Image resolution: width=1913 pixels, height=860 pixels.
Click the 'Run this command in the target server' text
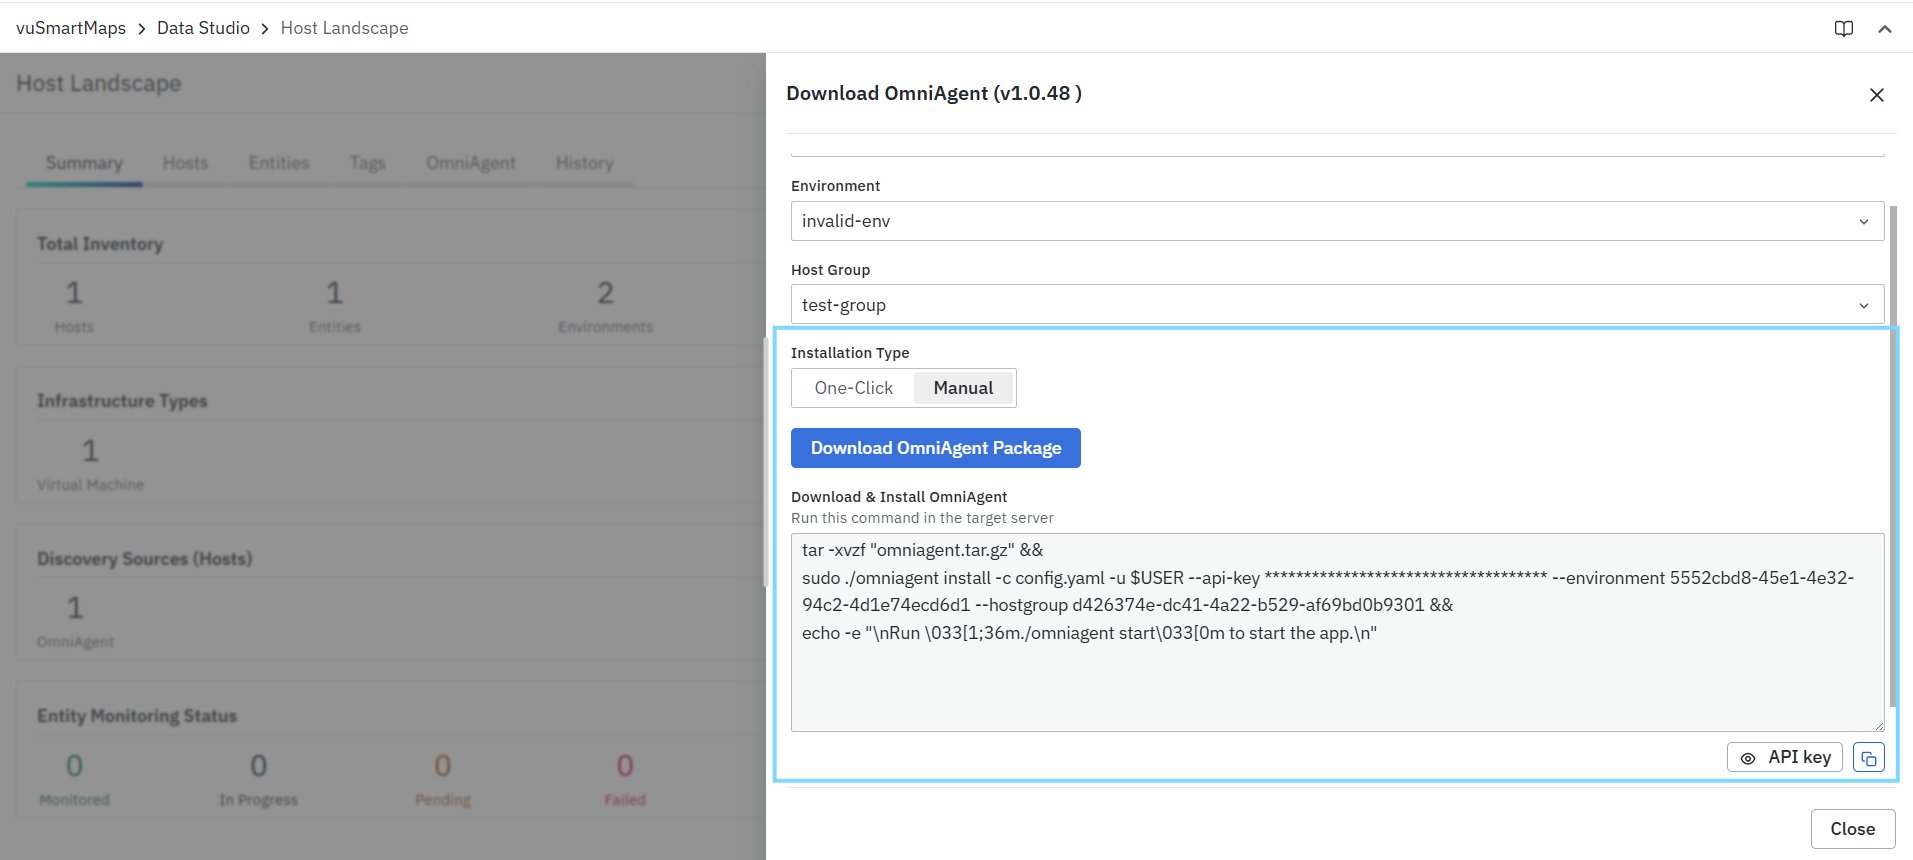coord(922,518)
